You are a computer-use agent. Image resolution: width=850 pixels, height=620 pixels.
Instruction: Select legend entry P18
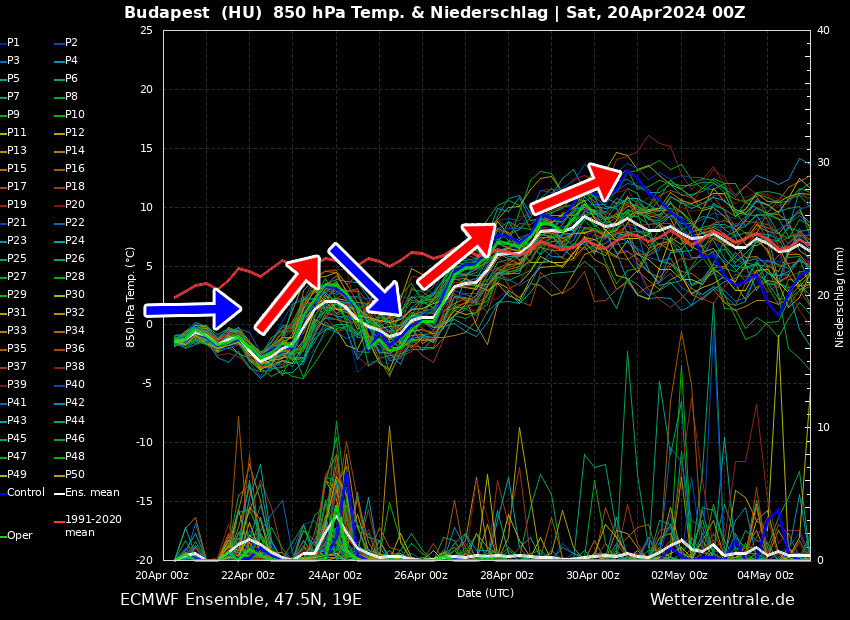tap(69, 186)
